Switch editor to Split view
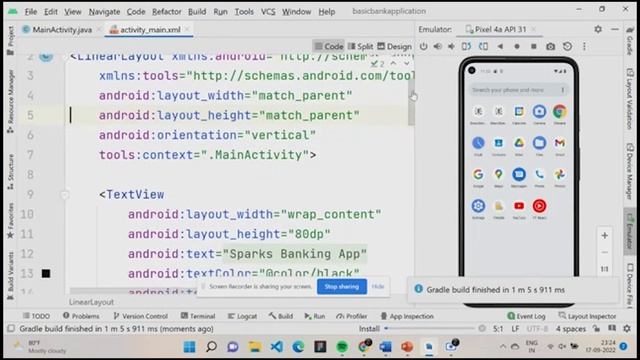The width and height of the screenshot is (640, 360). tap(360, 47)
